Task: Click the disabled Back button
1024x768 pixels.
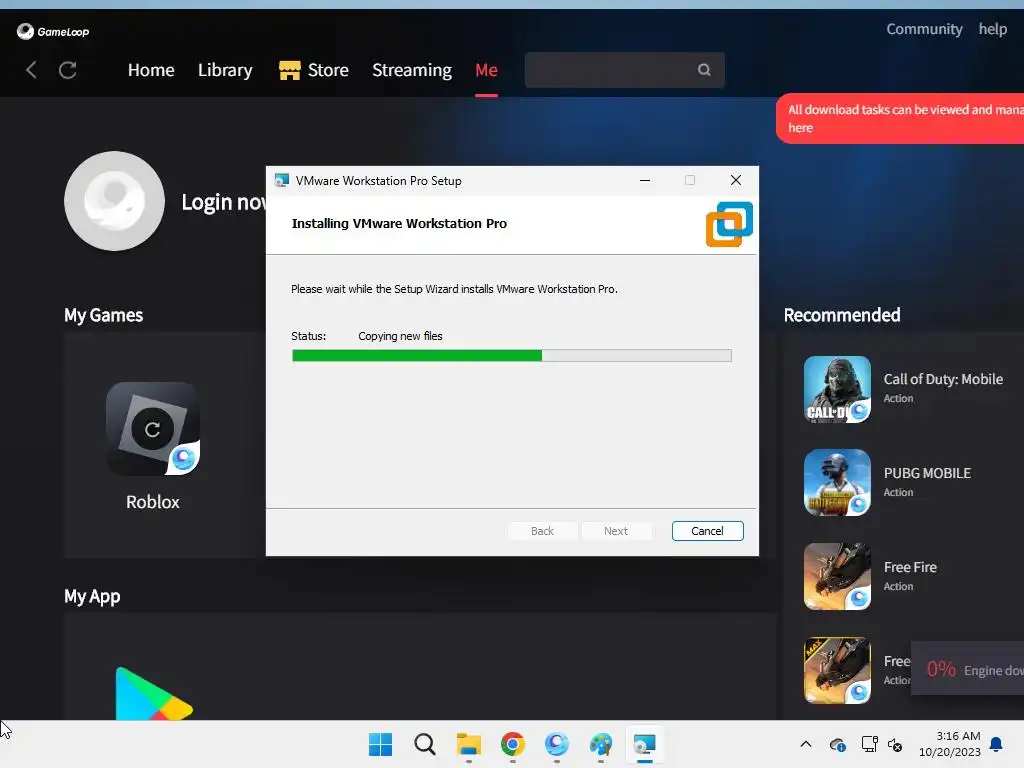Action: [542, 531]
